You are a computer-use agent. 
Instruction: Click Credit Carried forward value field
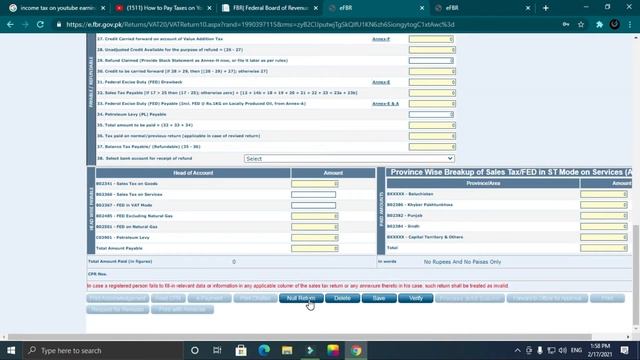432,39
